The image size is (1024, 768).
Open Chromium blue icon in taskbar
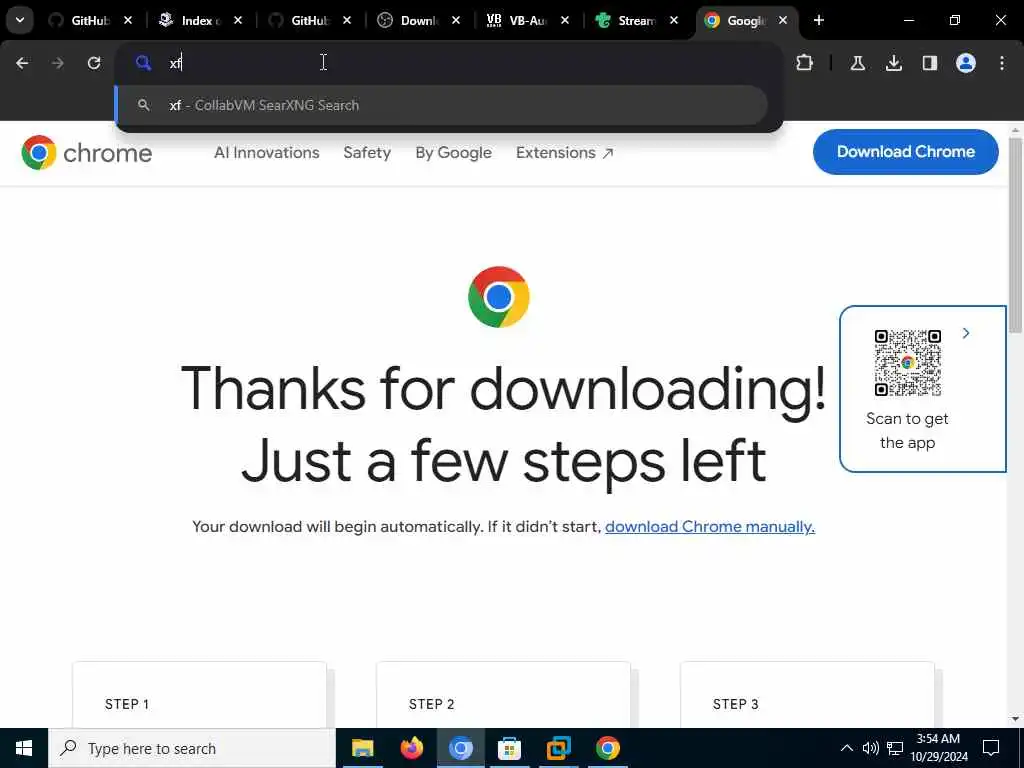460,748
